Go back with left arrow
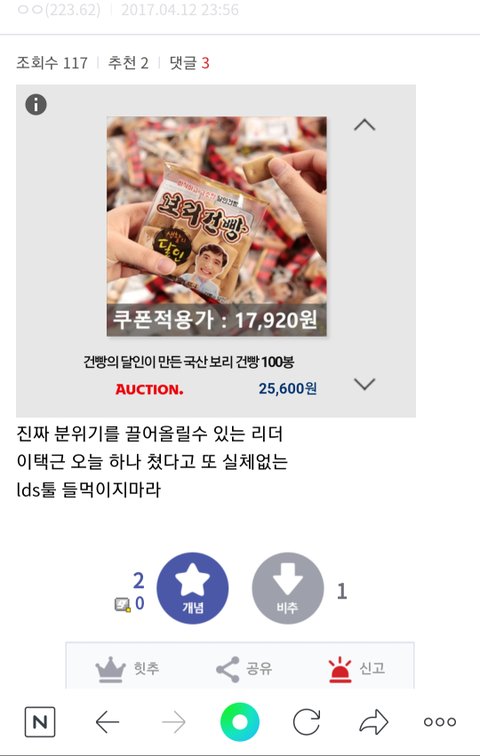The image size is (480, 756). click(107, 722)
